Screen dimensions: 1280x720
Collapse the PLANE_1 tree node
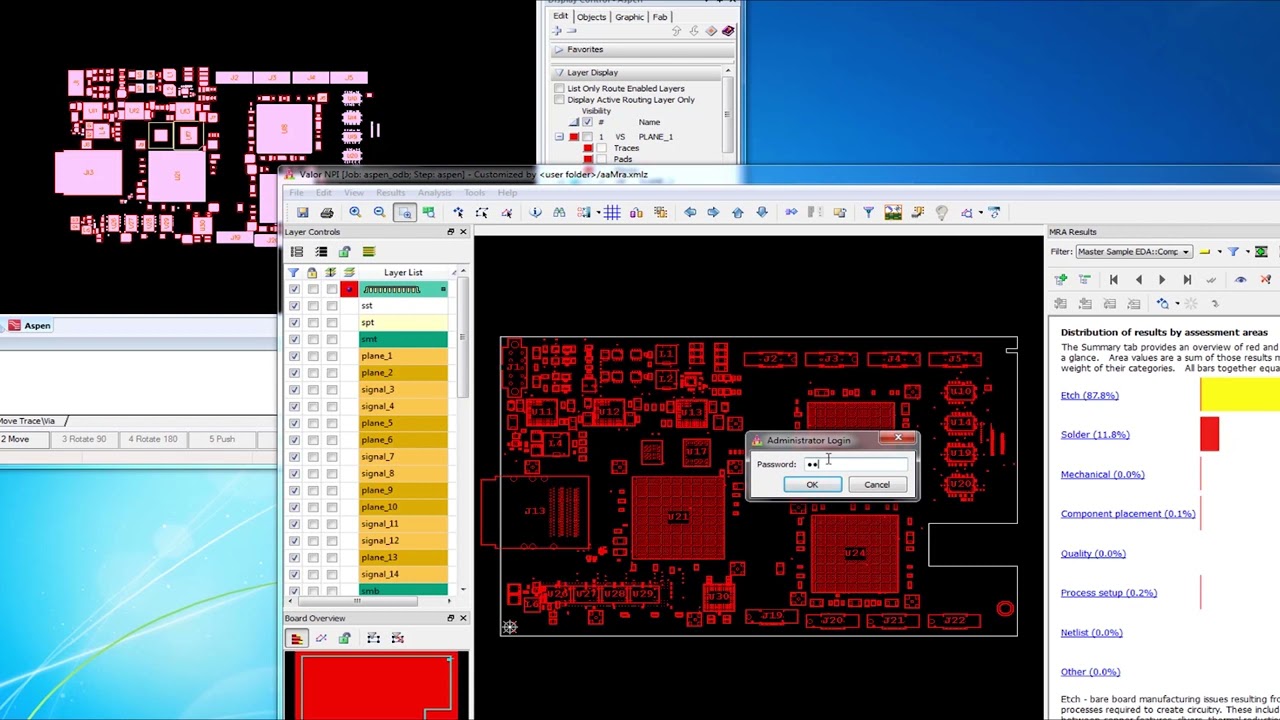pyautogui.click(x=559, y=137)
